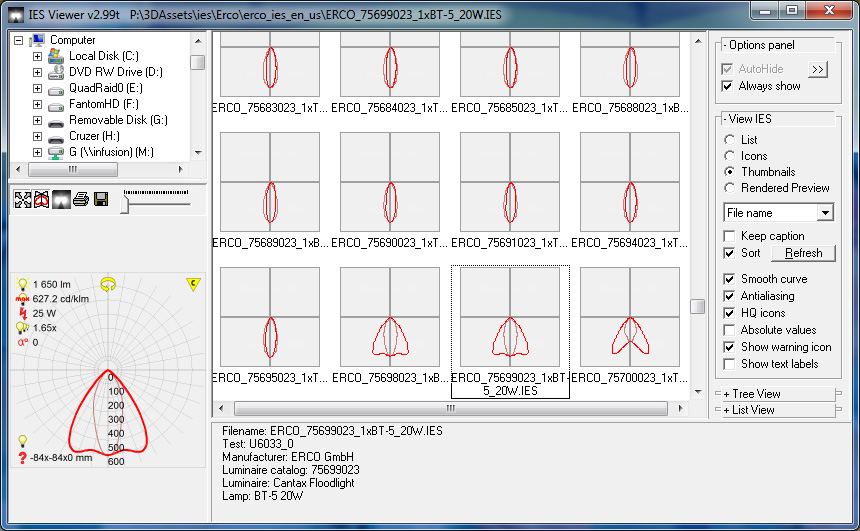860x531 pixels.
Task: Enable the Absolute values checkbox
Action: pyautogui.click(x=729, y=330)
